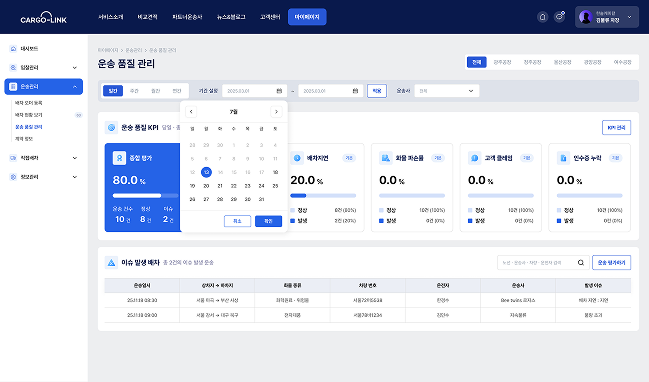The image size is (649, 382).
Task: Click the KPI 관리 button
Action: 616,127
